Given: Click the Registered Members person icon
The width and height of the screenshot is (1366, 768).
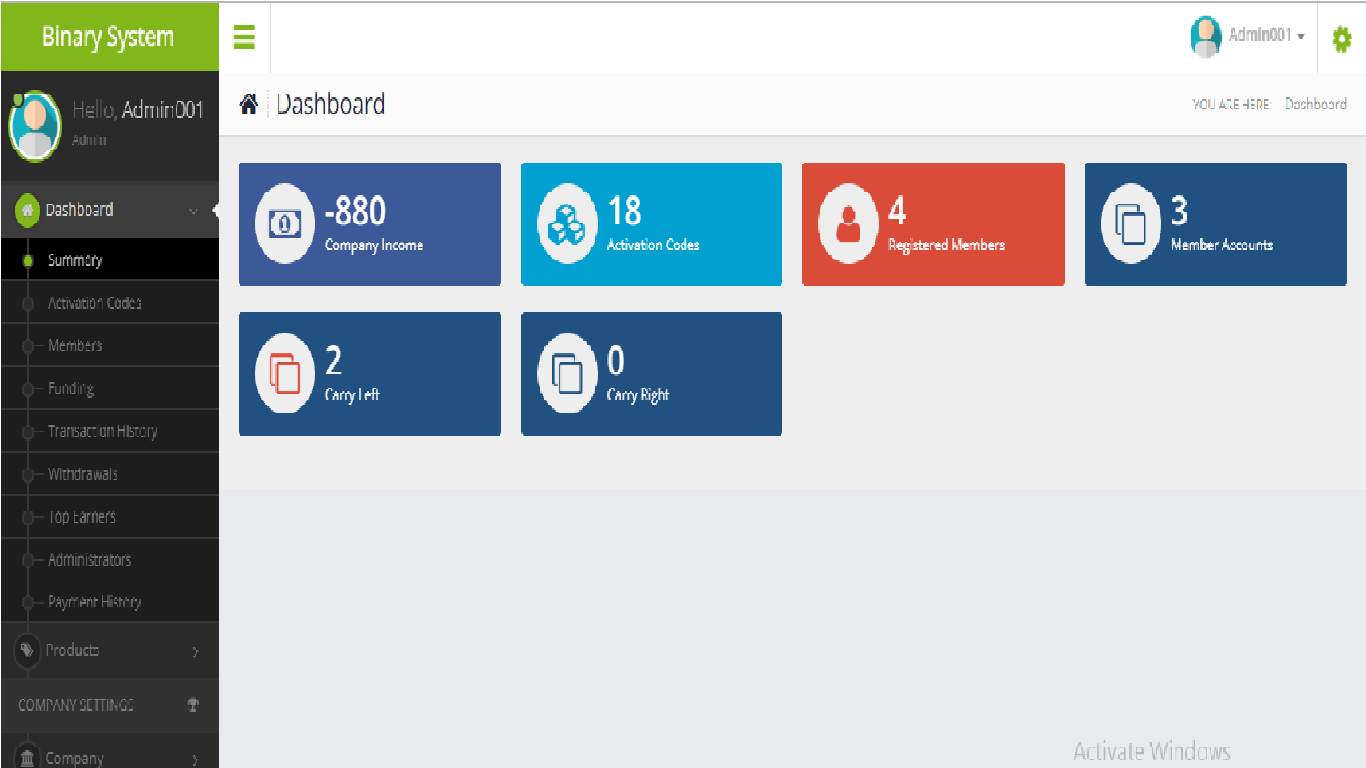Looking at the screenshot, I should tap(848, 224).
